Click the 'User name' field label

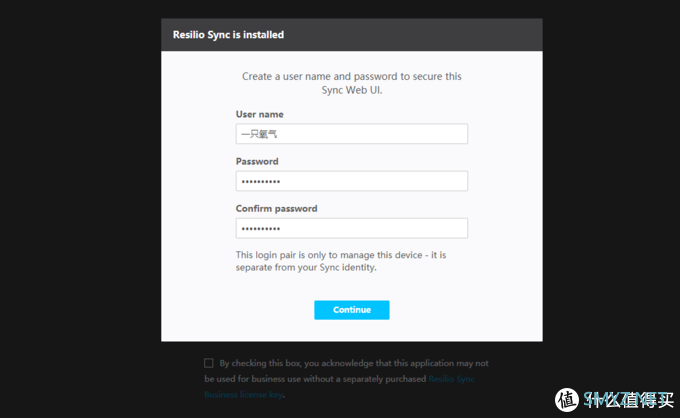[260, 114]
